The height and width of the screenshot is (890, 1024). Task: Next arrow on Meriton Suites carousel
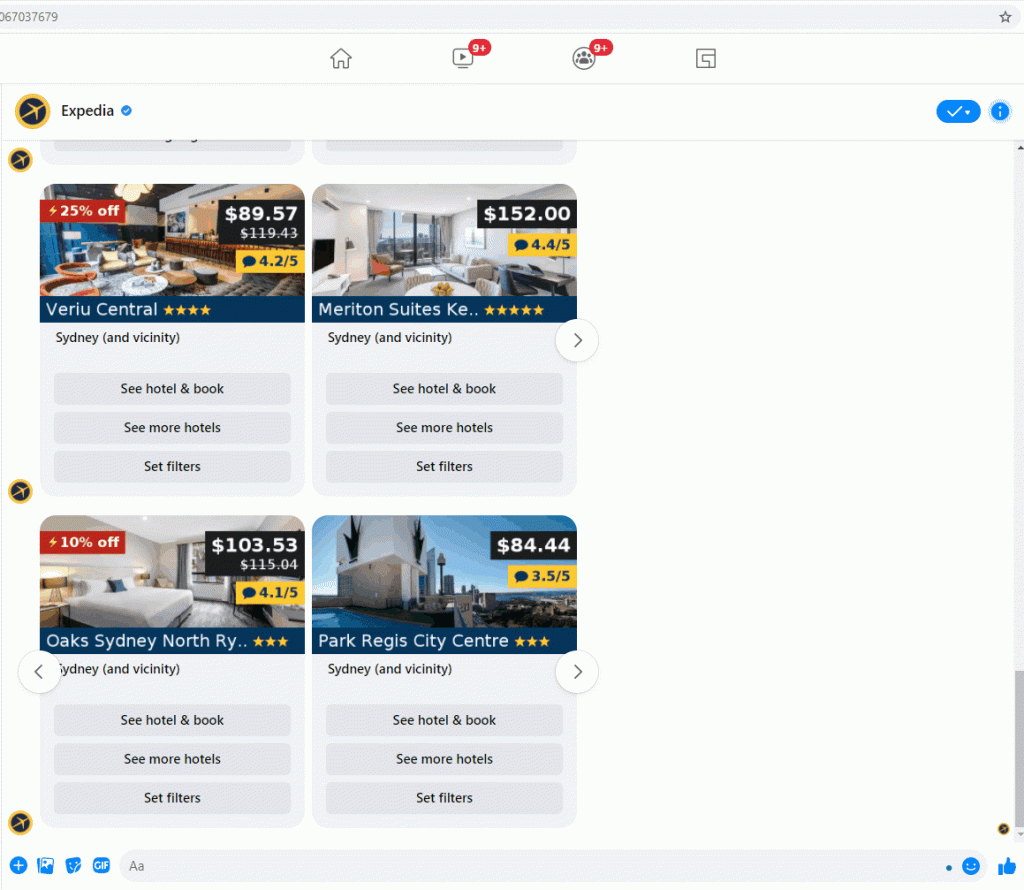(577, 340)
